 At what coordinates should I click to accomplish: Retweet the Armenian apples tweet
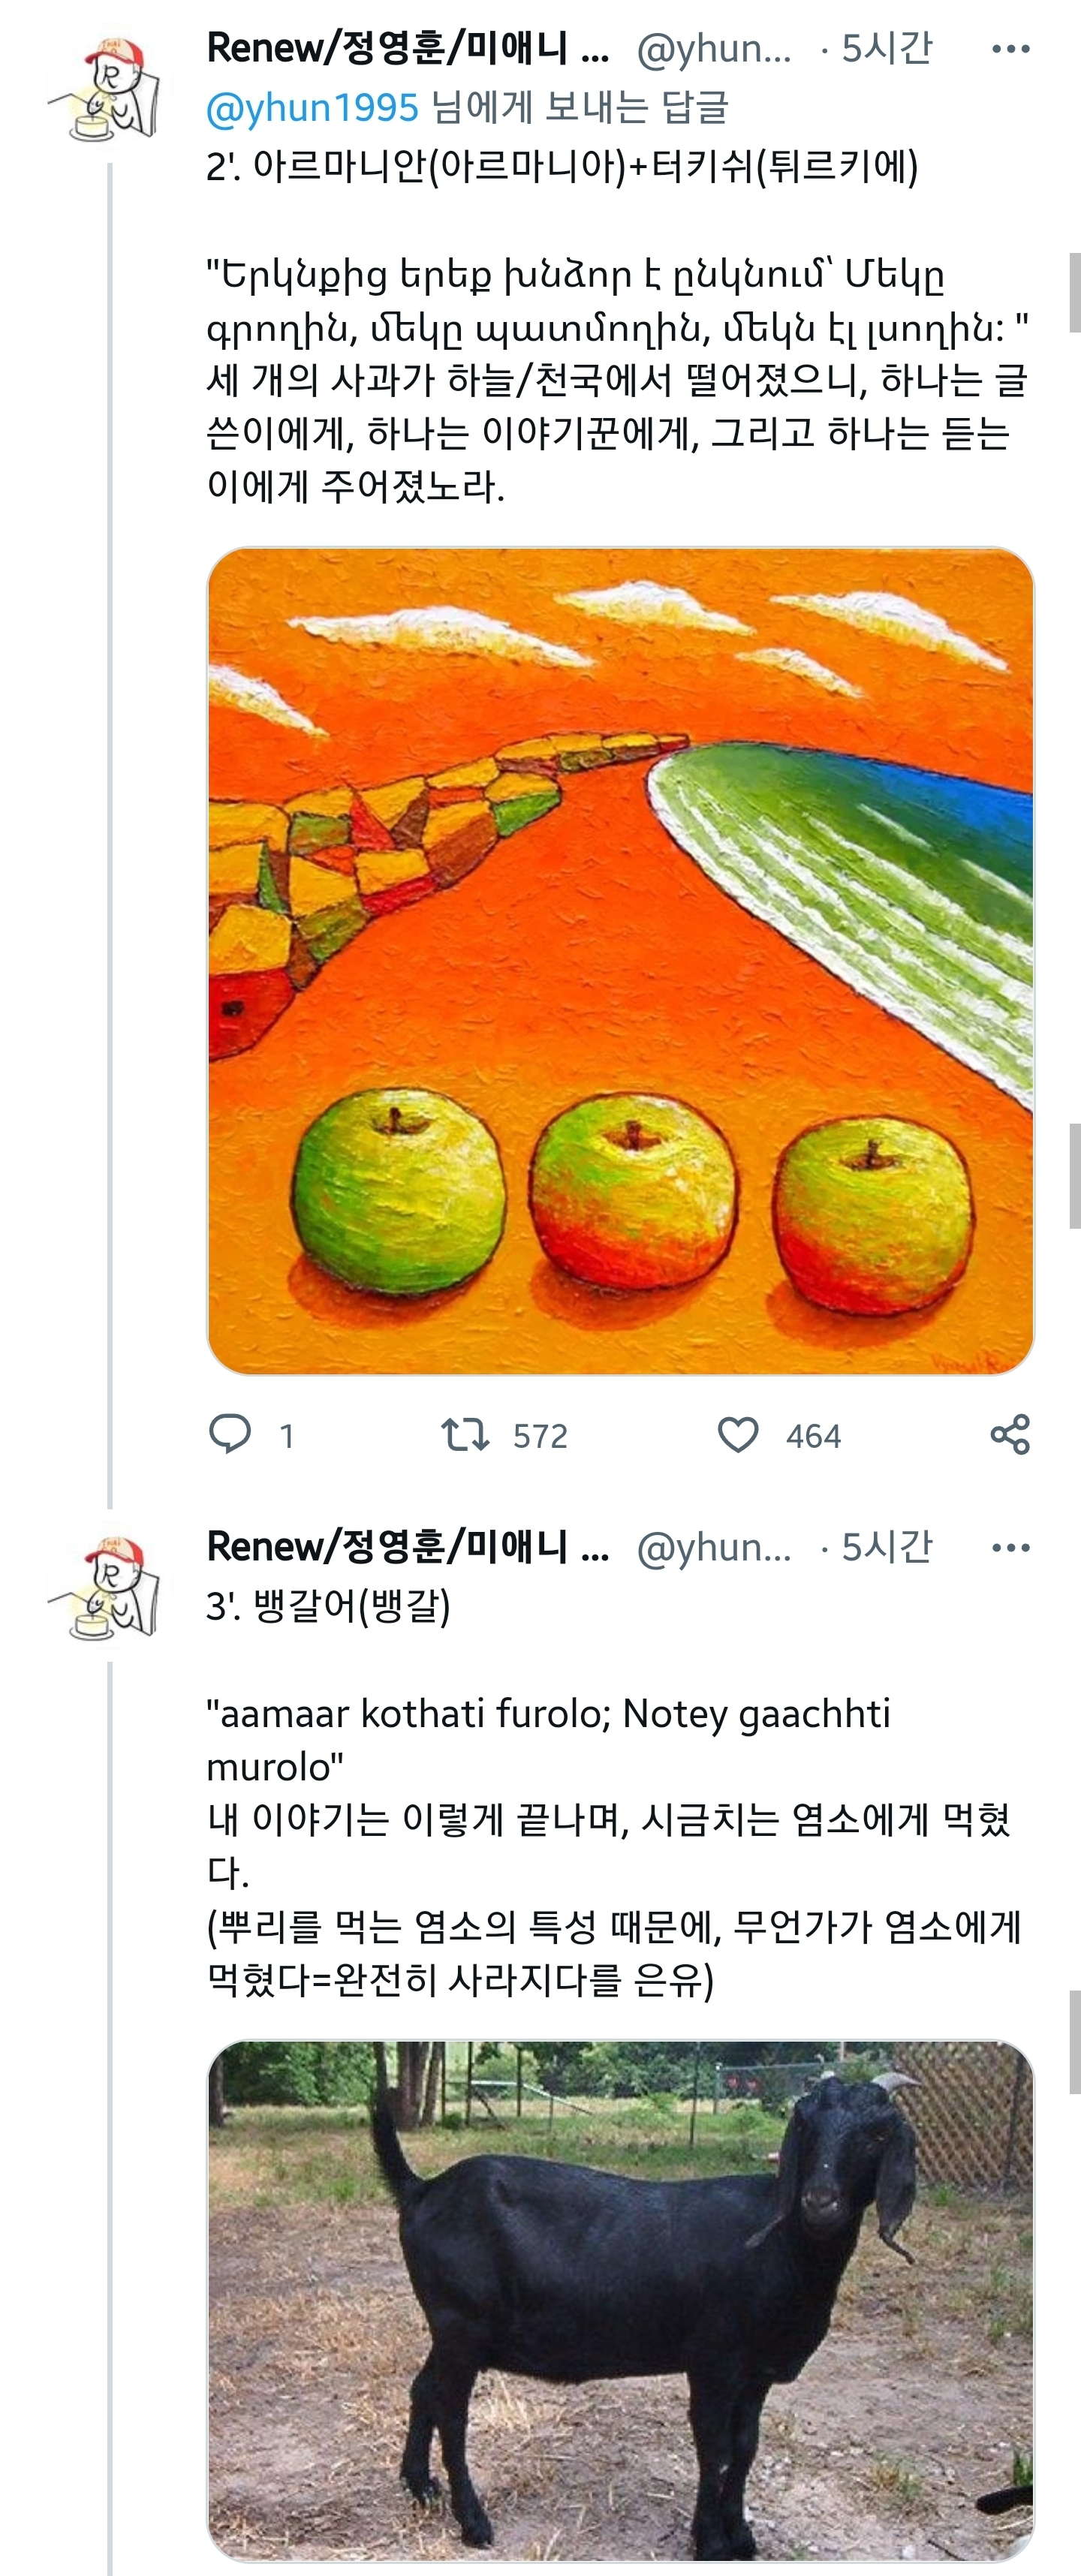coord(465,1435)
